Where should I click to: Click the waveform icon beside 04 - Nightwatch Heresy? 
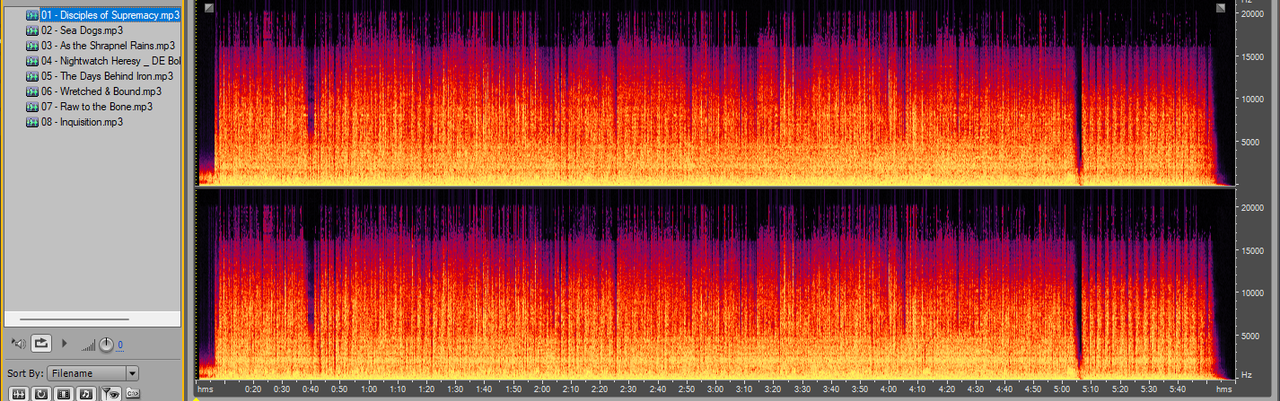[32, 60]
